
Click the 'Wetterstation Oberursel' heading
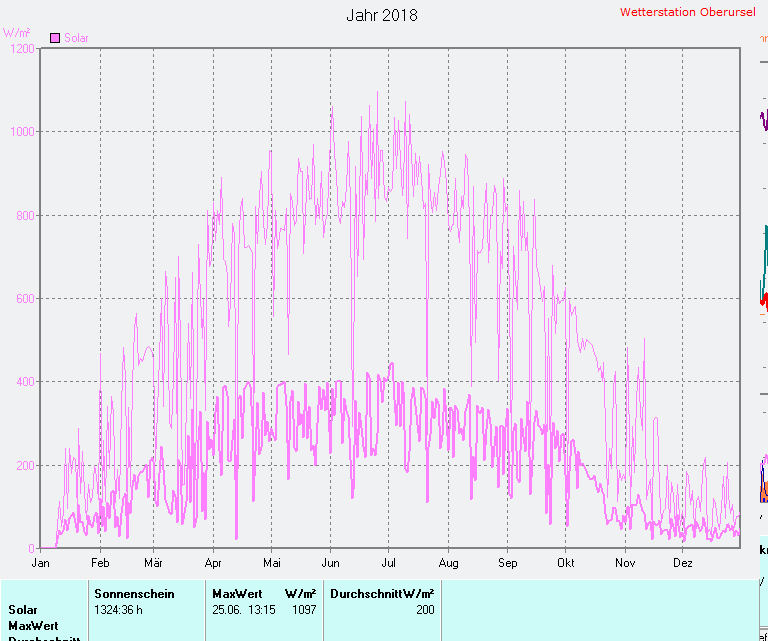687,12
